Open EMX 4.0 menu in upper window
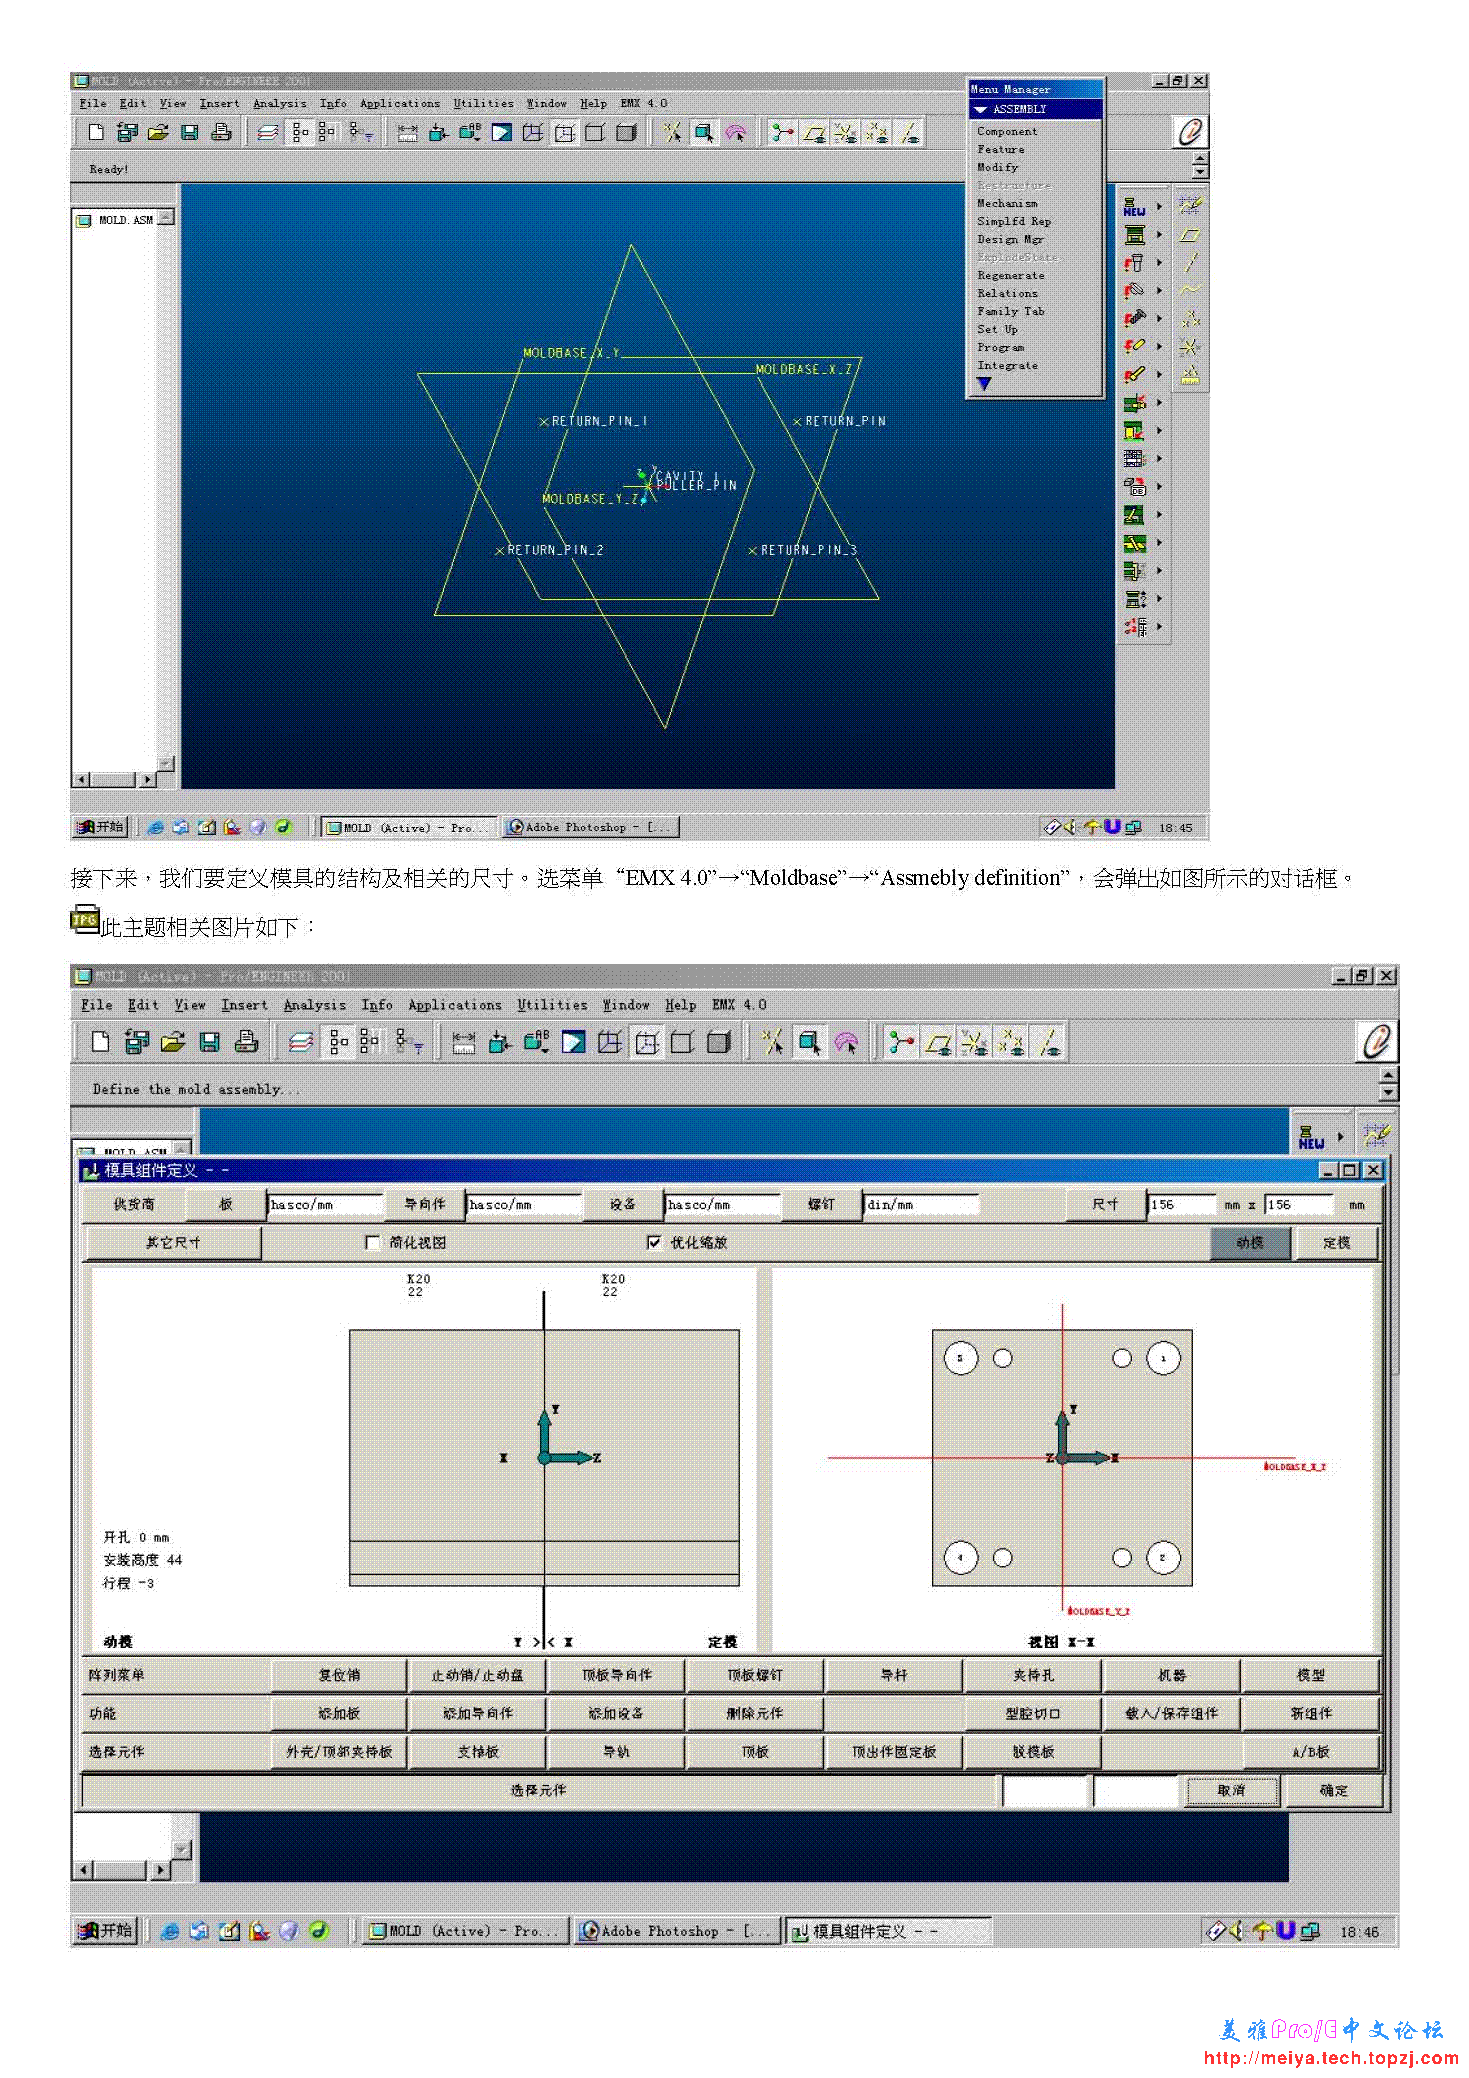The height and width of the screenshot is (2078, 1469). [x=643, y=103]
